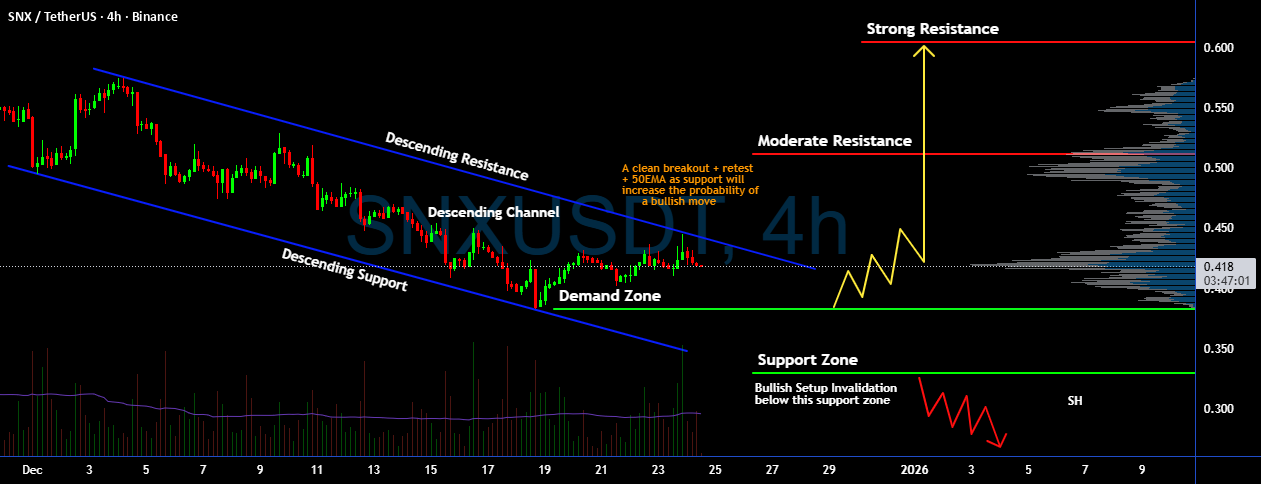Click the 23 date label on time axis
The width and height of the screenshot is (1261, 484).
pyautogui.click(x=658, y=468)
